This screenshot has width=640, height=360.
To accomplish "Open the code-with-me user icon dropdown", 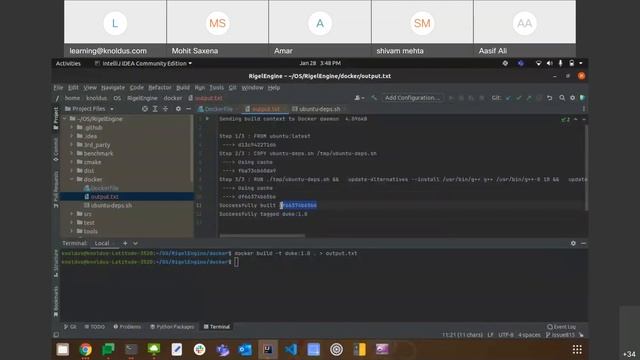I will click(359, 98).
